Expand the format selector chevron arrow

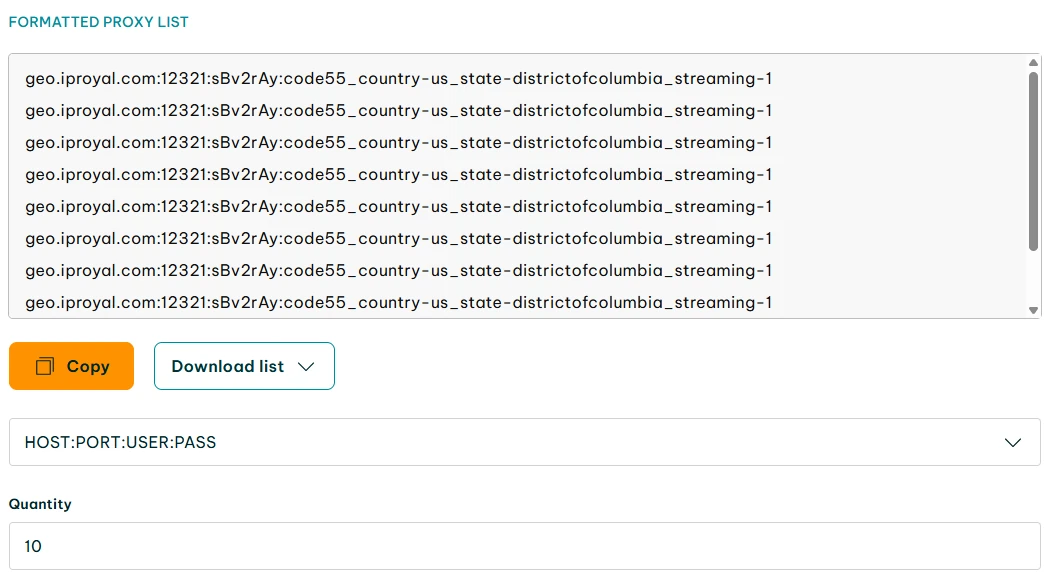pos(1012,442)
